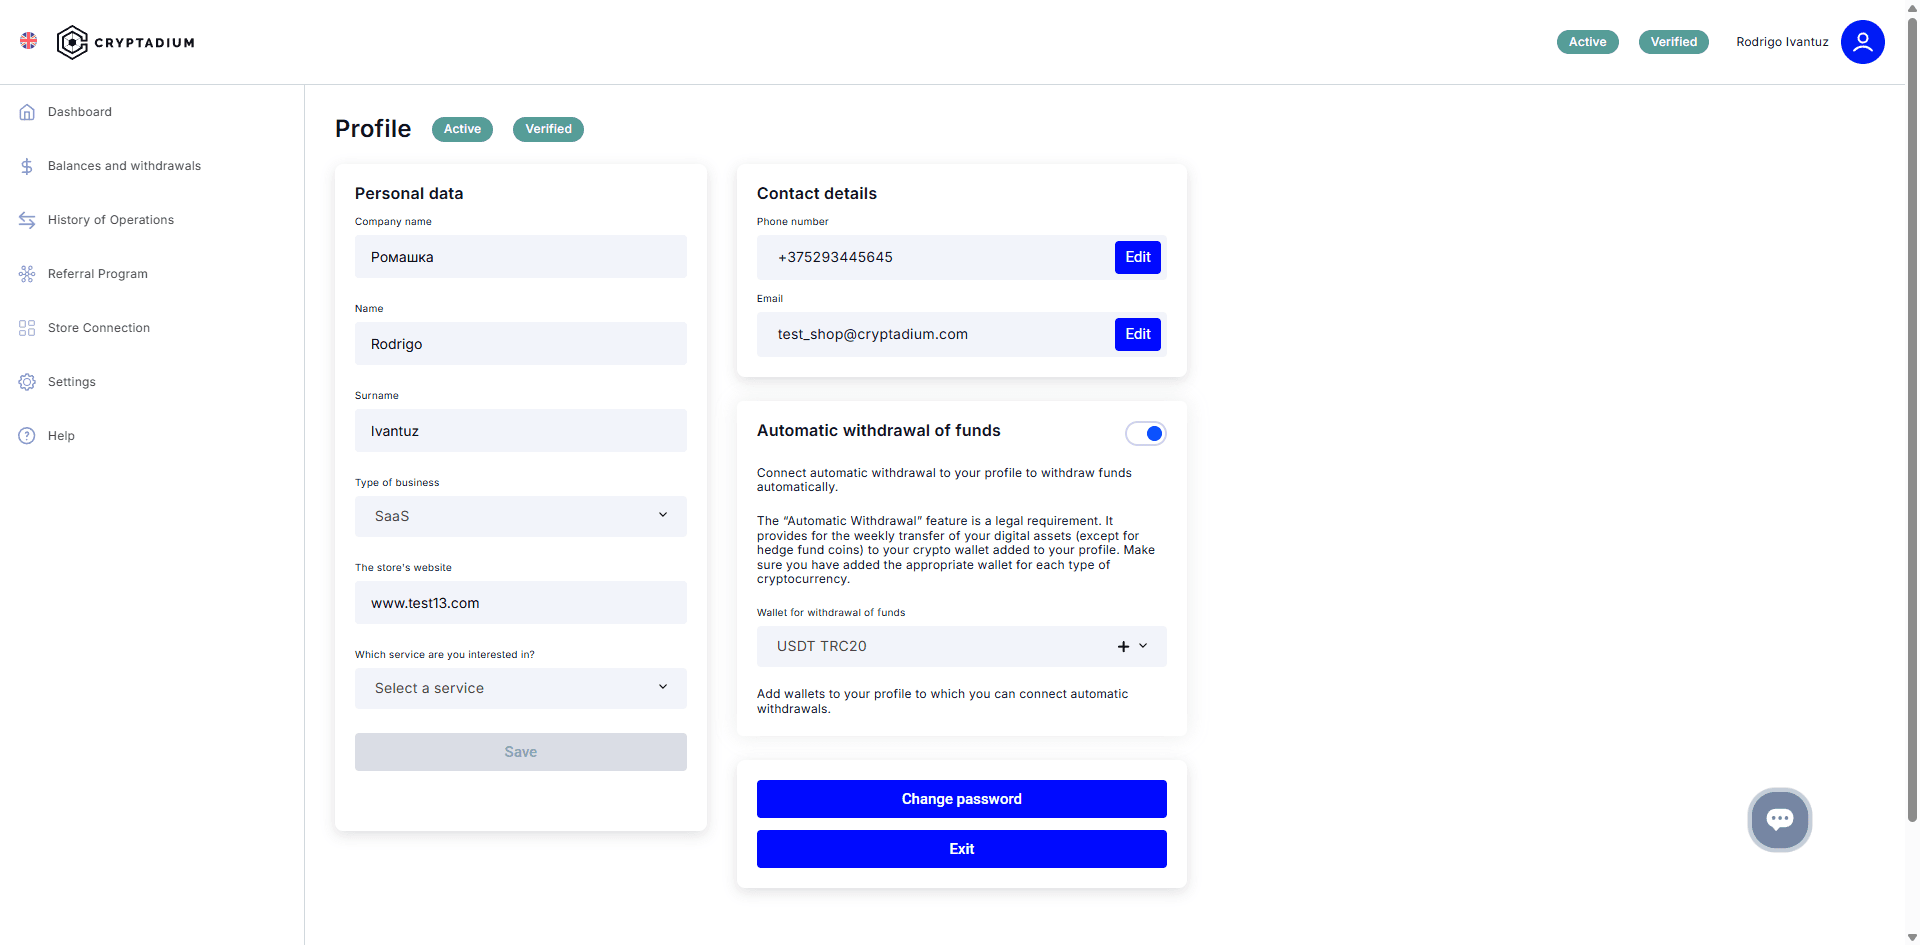Open the Select a service dropdown
Viewport: 1920px width, 945px height.
(x=520, y=688)
